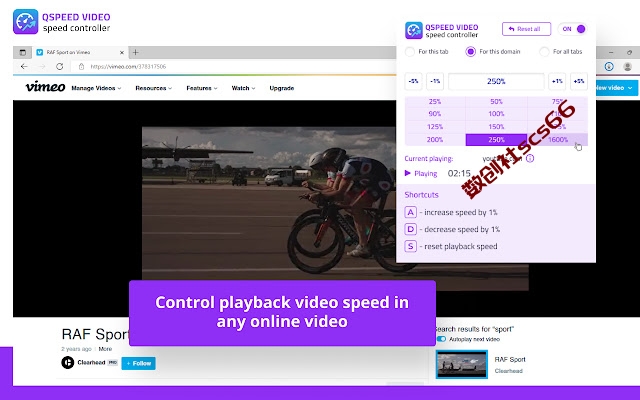This screenshot has height=400, width=640.
Task: Click the vimeo.com address bar URL
Action: 128,67
